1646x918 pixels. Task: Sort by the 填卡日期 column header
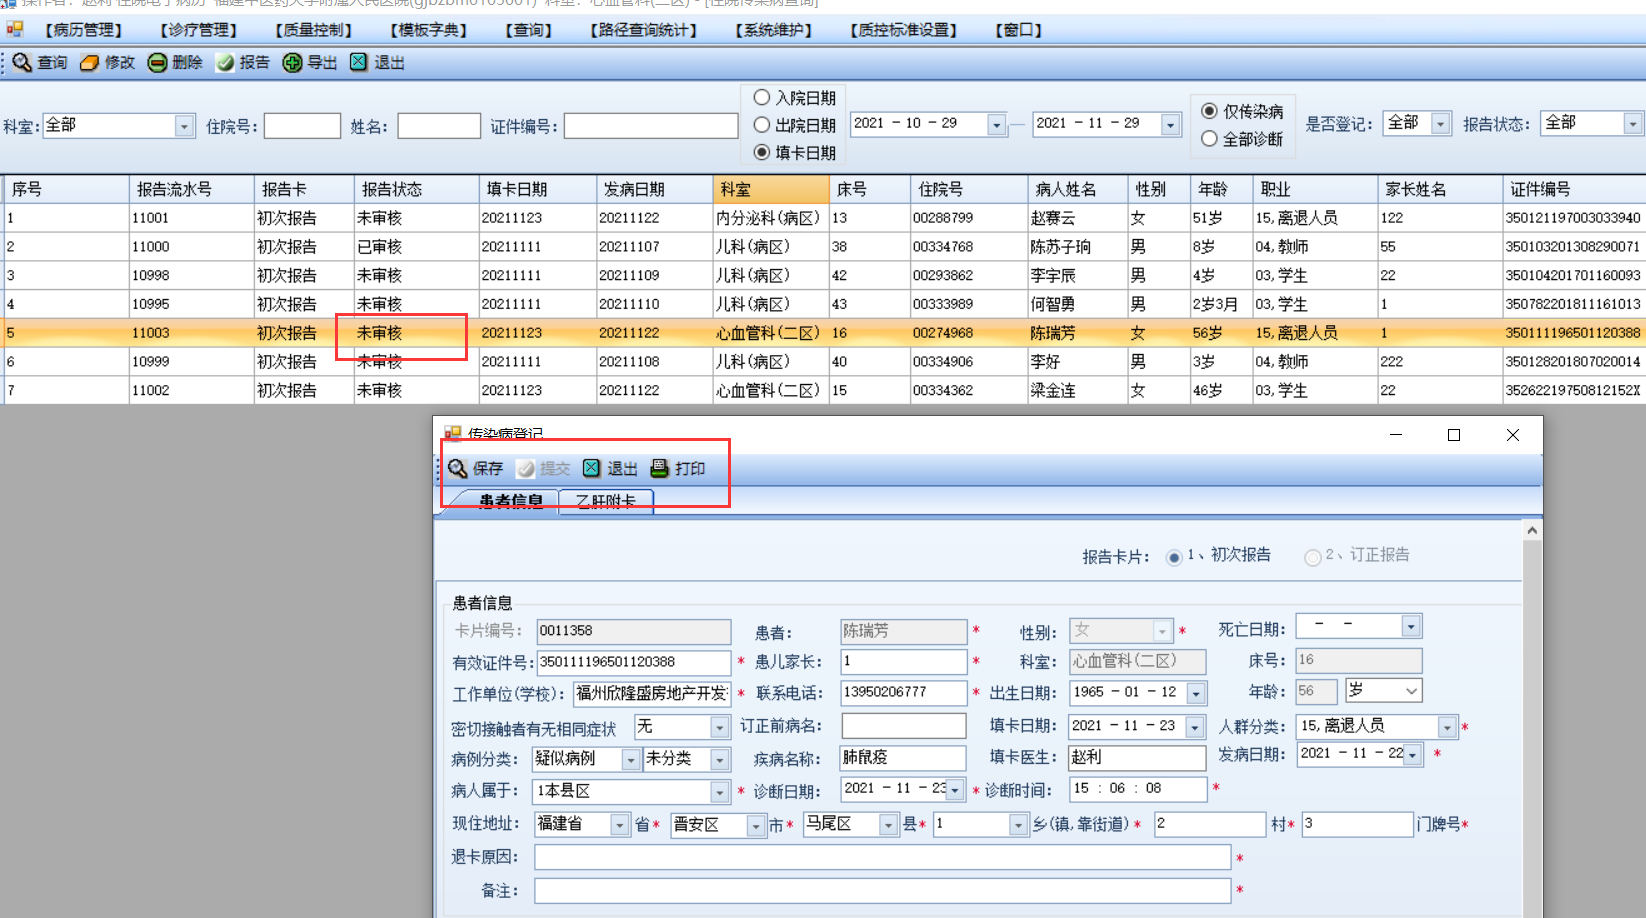537,189
